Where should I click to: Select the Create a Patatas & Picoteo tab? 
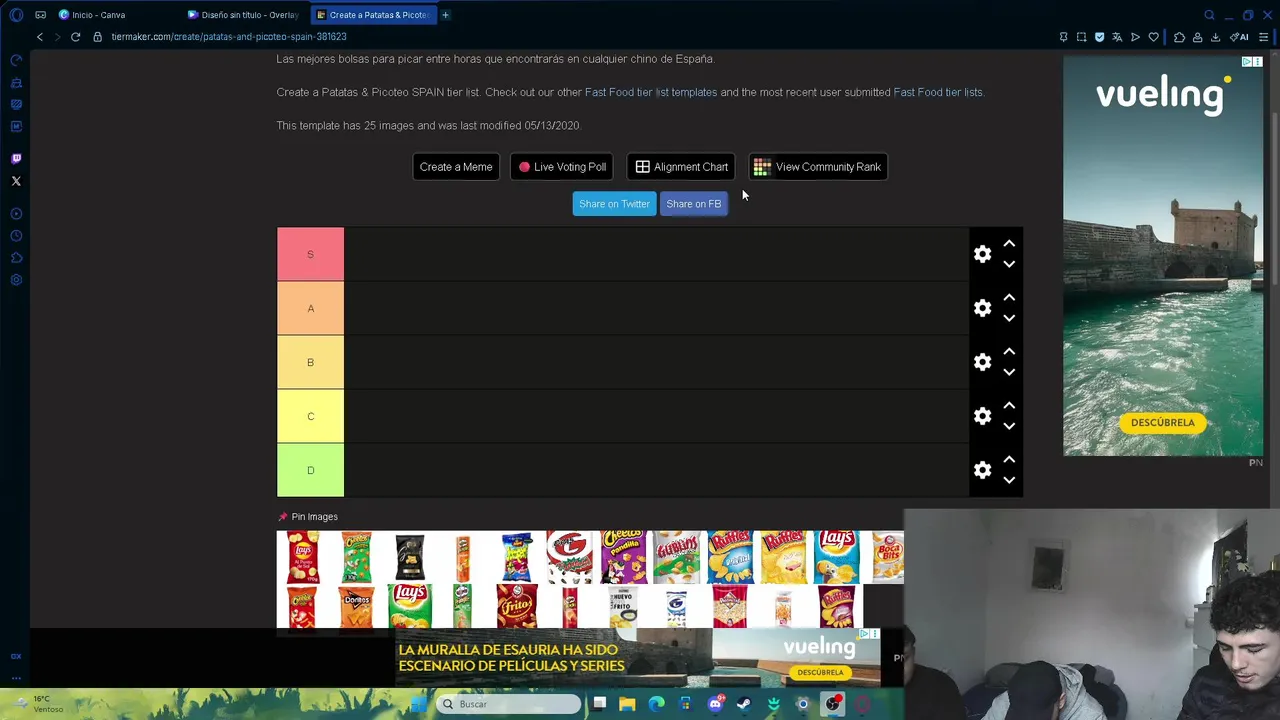coord(374,15)
